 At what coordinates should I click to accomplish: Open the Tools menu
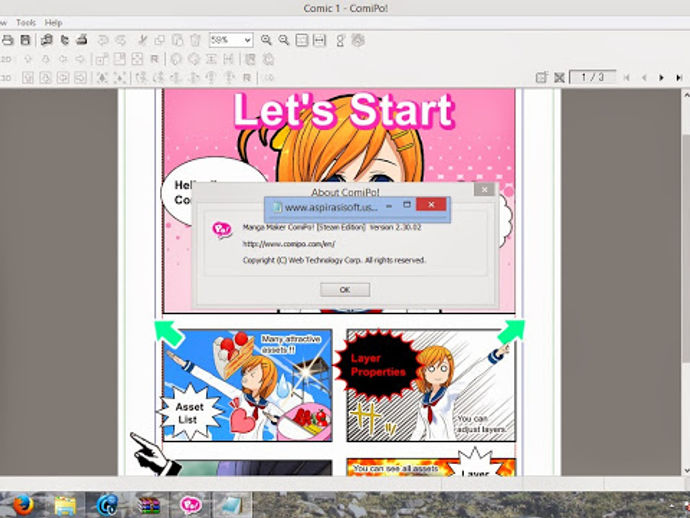(26, 22)
